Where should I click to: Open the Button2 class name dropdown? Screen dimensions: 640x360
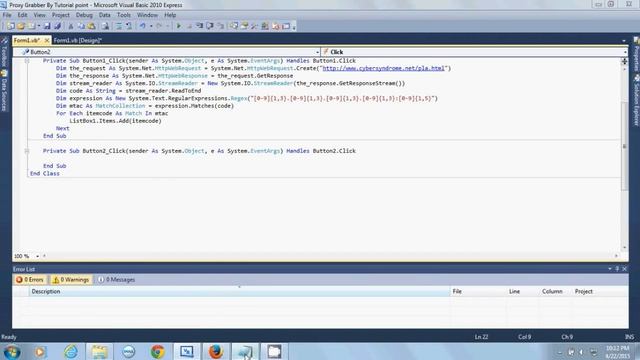click(x=318, y=52)
